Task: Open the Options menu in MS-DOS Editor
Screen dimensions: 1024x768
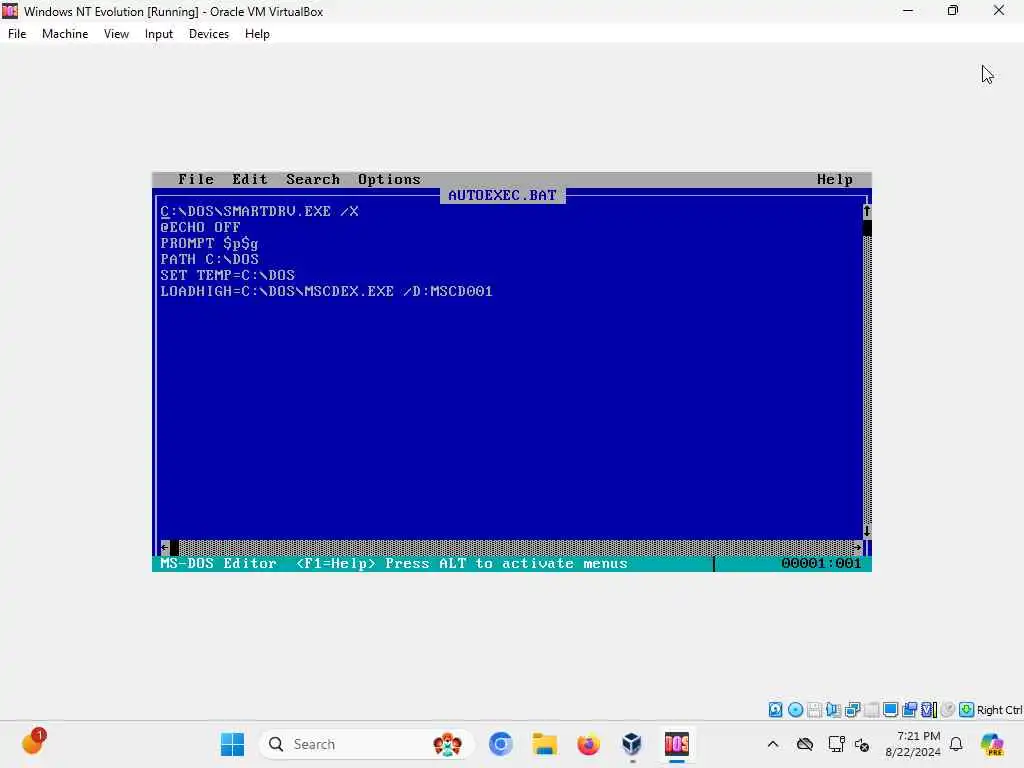Action: (389, 179)
